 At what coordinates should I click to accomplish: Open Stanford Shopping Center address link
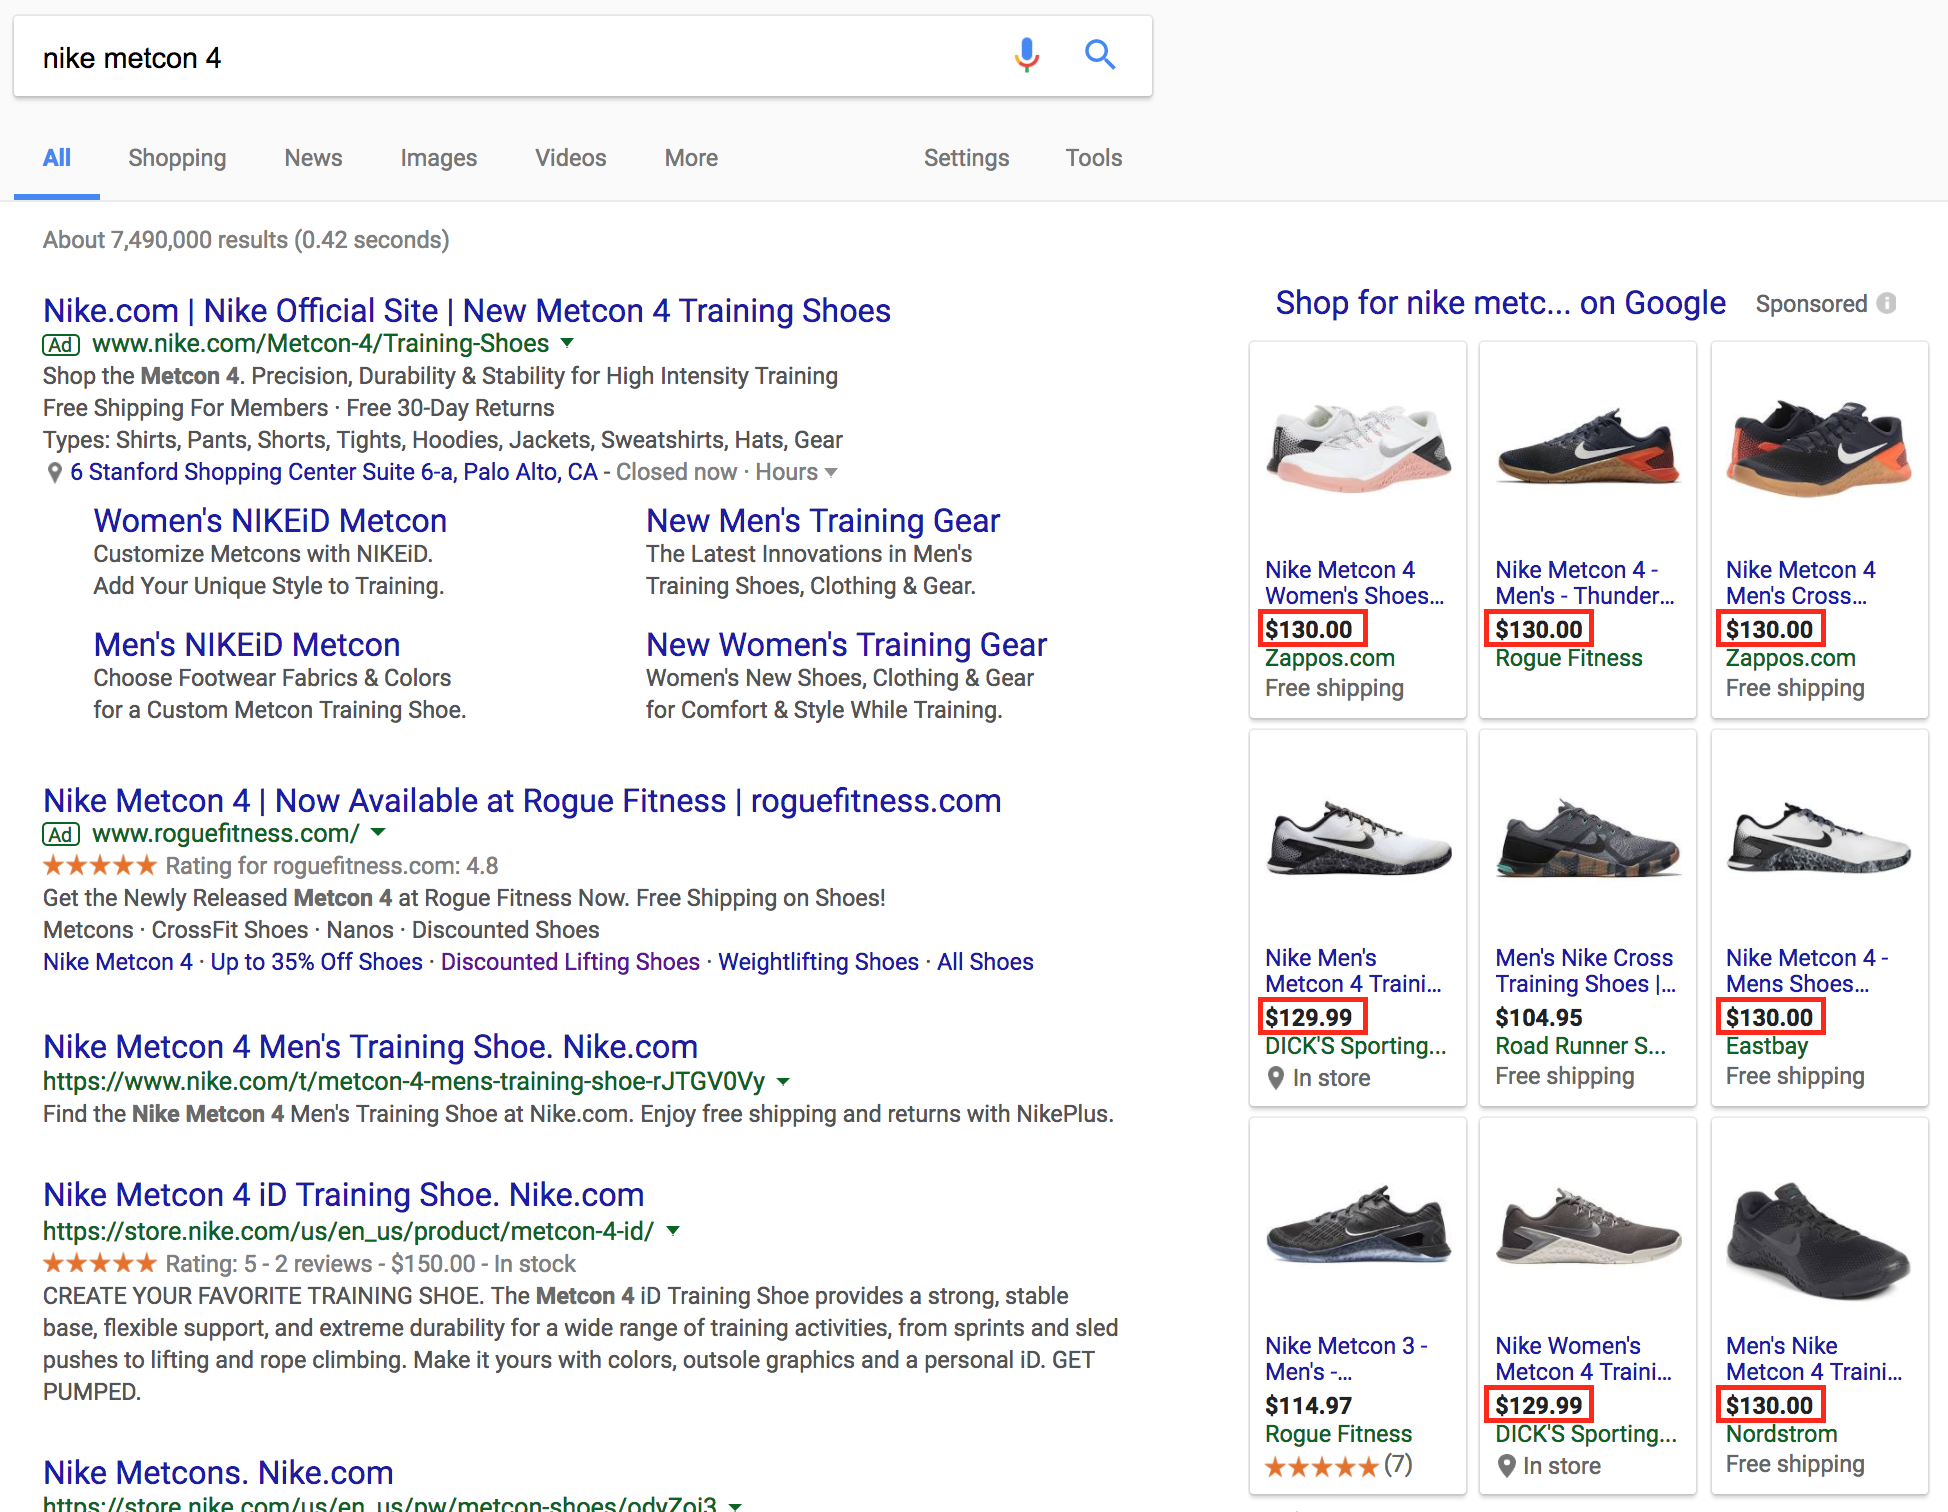tap(334, 472)
